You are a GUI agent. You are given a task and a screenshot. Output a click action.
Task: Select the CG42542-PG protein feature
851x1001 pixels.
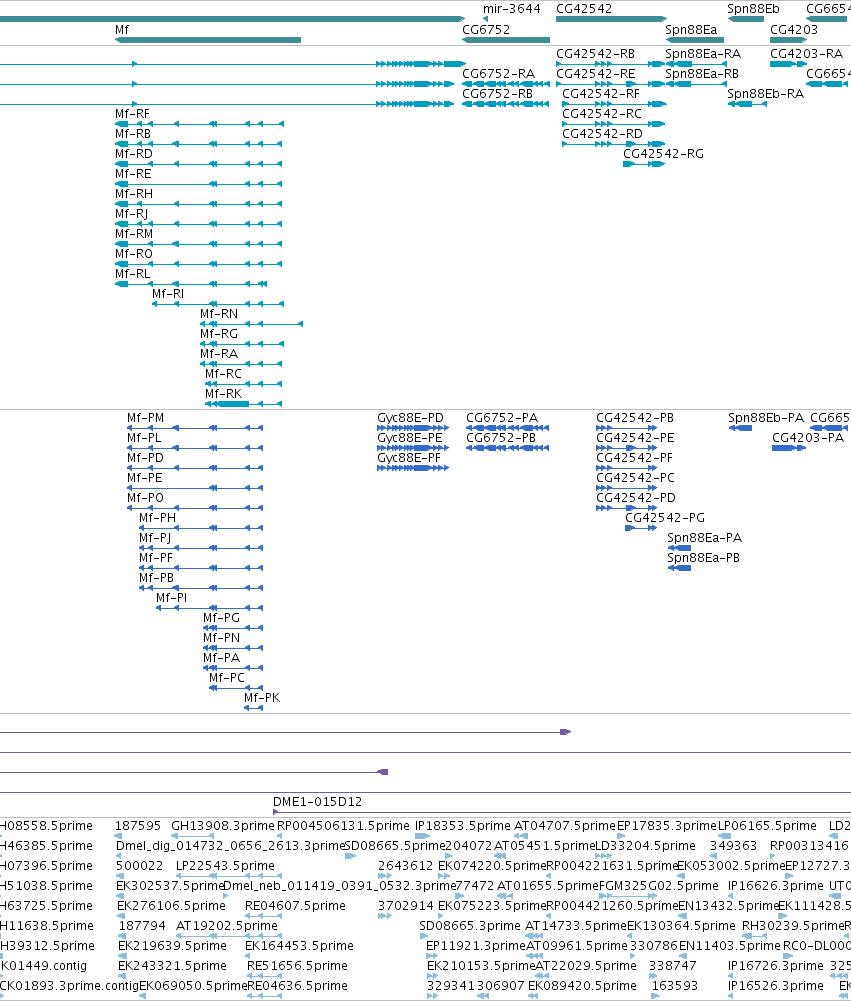641,528
